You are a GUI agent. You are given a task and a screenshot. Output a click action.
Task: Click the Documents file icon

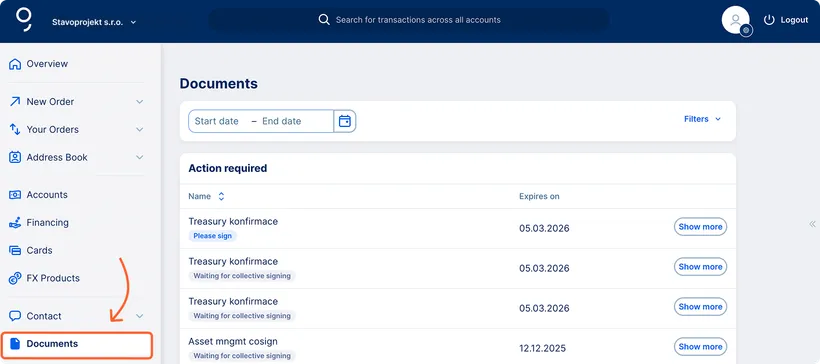click(15, 344)
